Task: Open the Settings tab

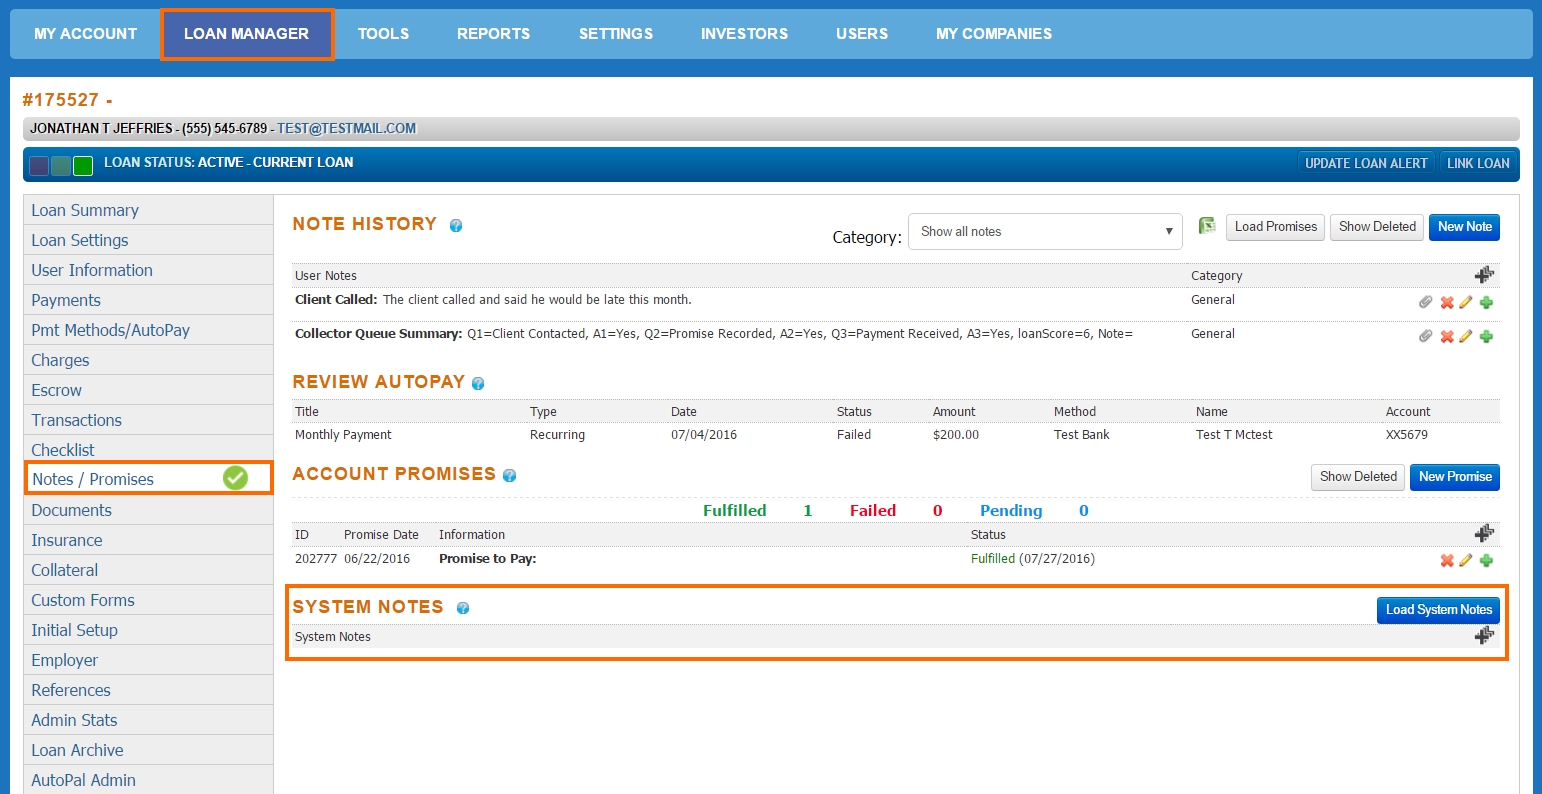Action: tap(616, 34)
